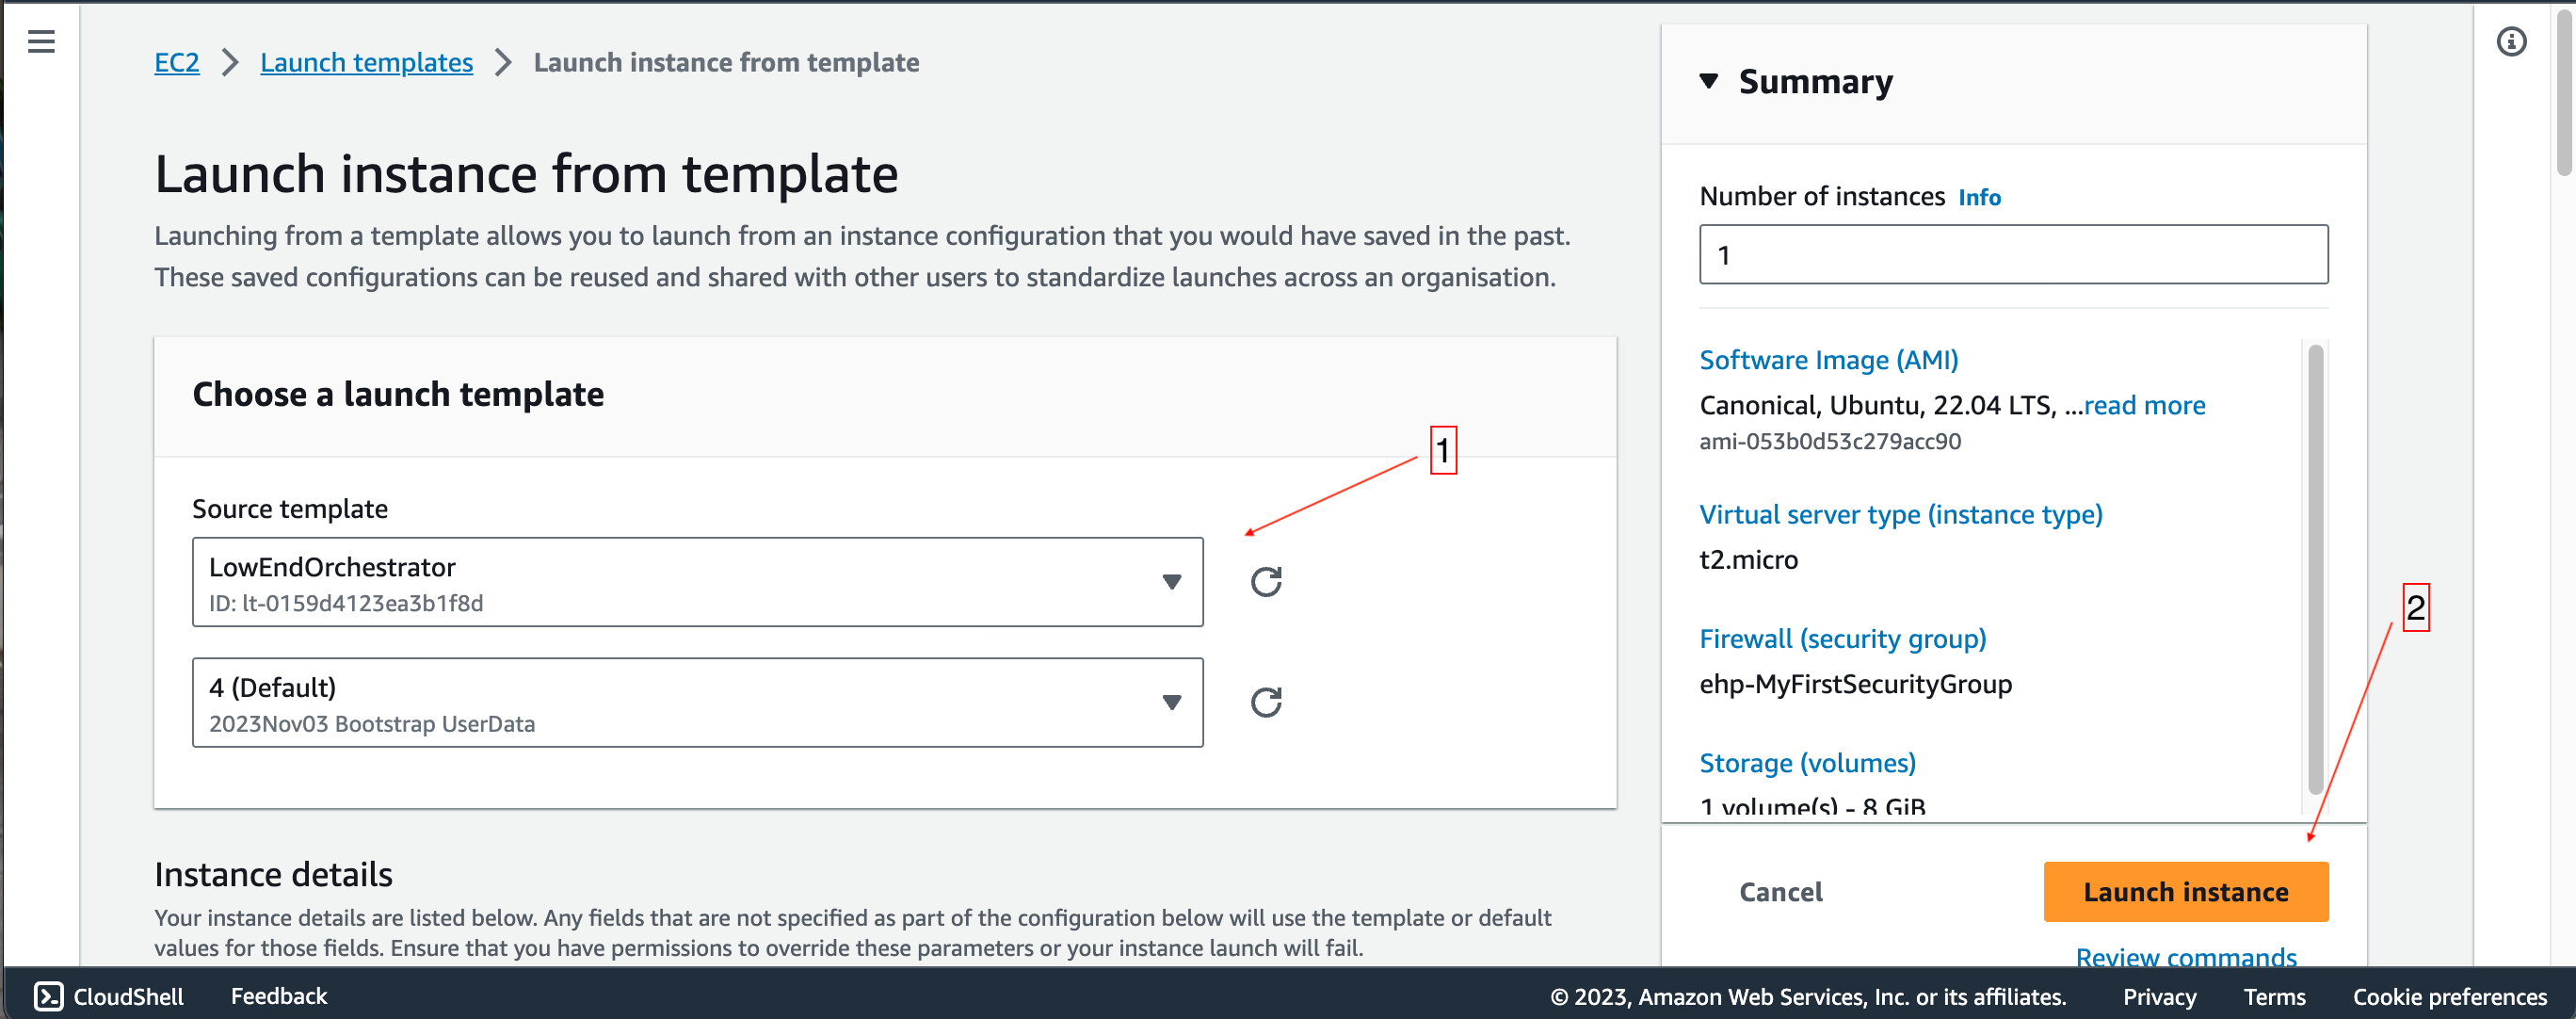Open the 4 (Default) version dropdown
This screenshot has height=1019, width=2576.
click(x=697, y=702)
